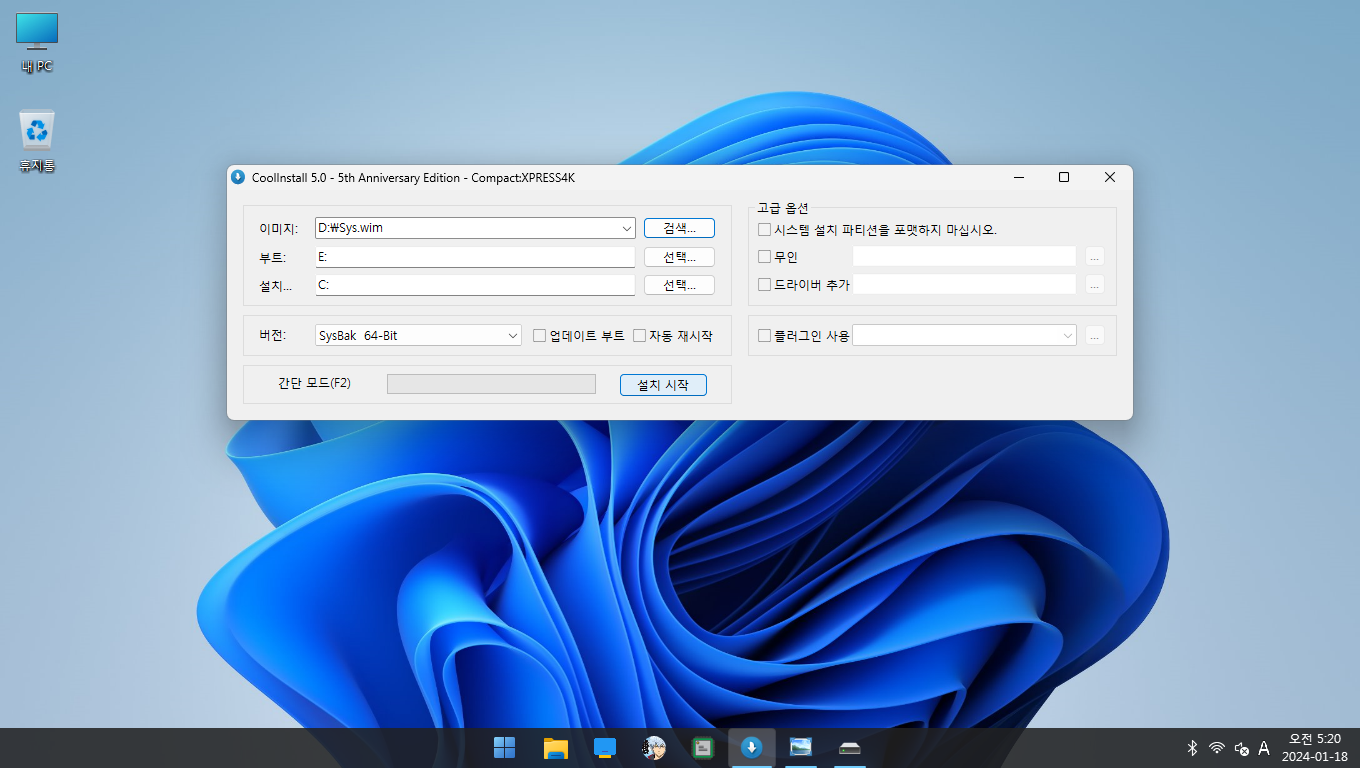Browse drivers with 드라이버 추가 ellipsis button
This screenshot has width=1360, height=768.
pyautogui.click(x=1095, y=285)
